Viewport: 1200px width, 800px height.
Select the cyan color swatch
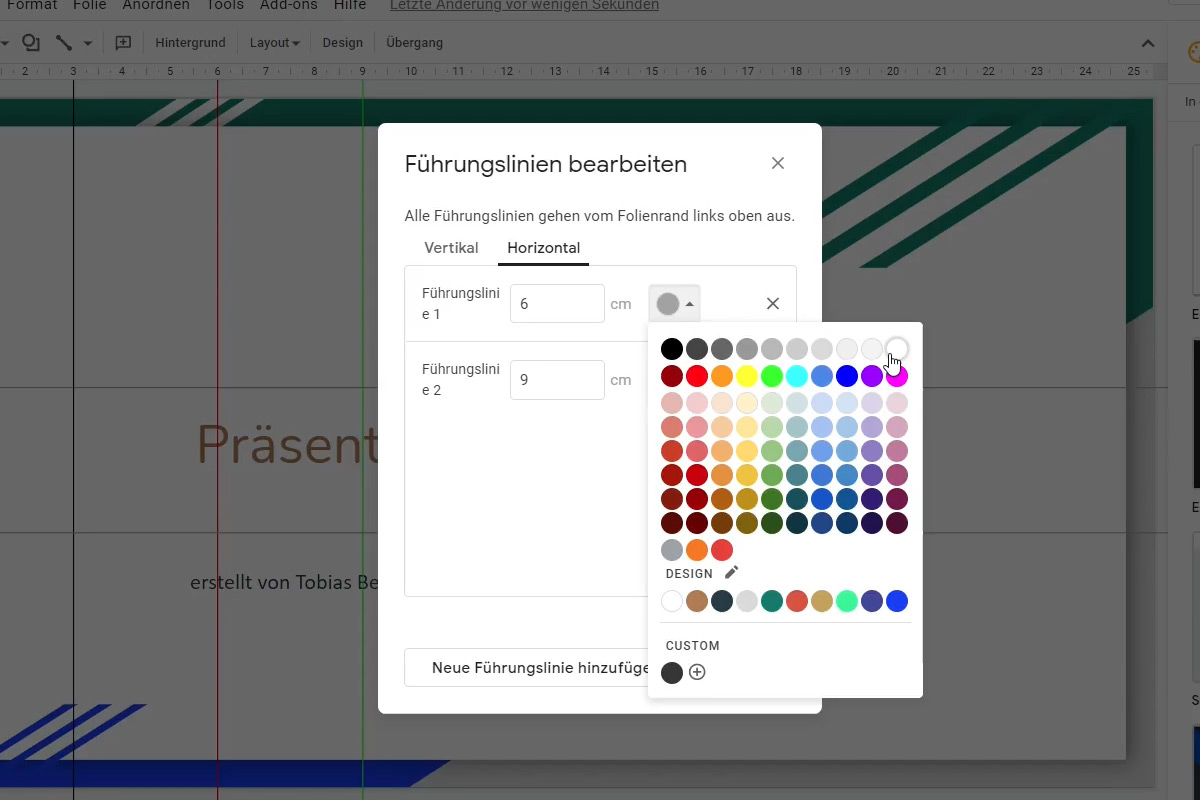(x=797, y=376)
